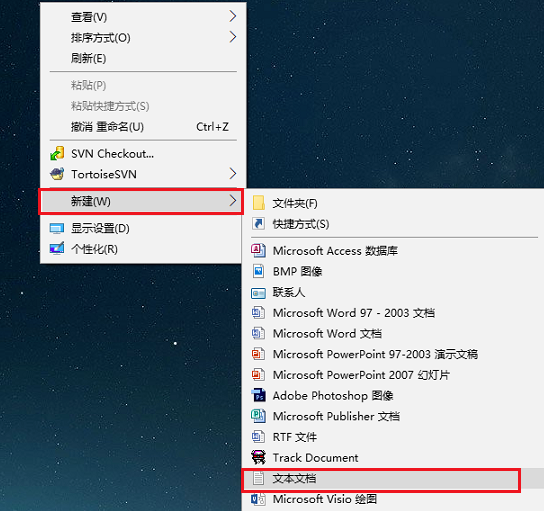544x511 pixels.
Task: Choose 撤消 重命名(U) from context menu
Action: pos(143,127)
